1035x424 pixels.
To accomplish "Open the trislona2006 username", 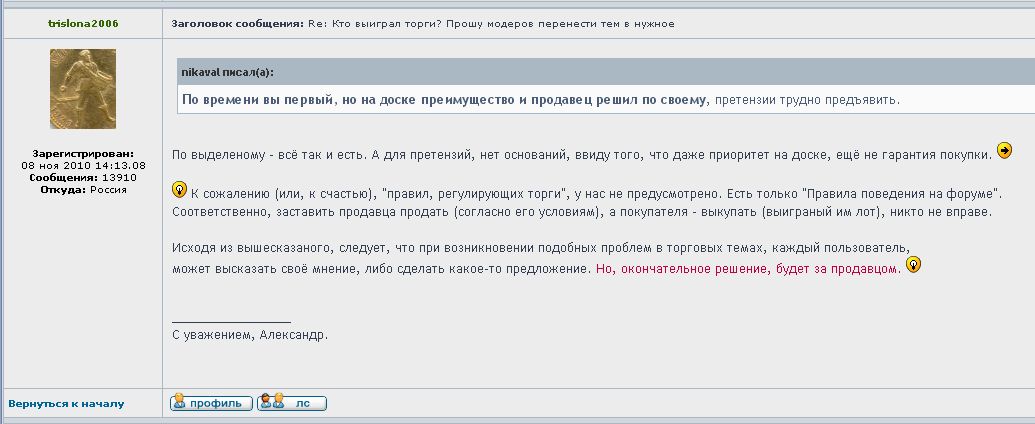I will [82, 23].
